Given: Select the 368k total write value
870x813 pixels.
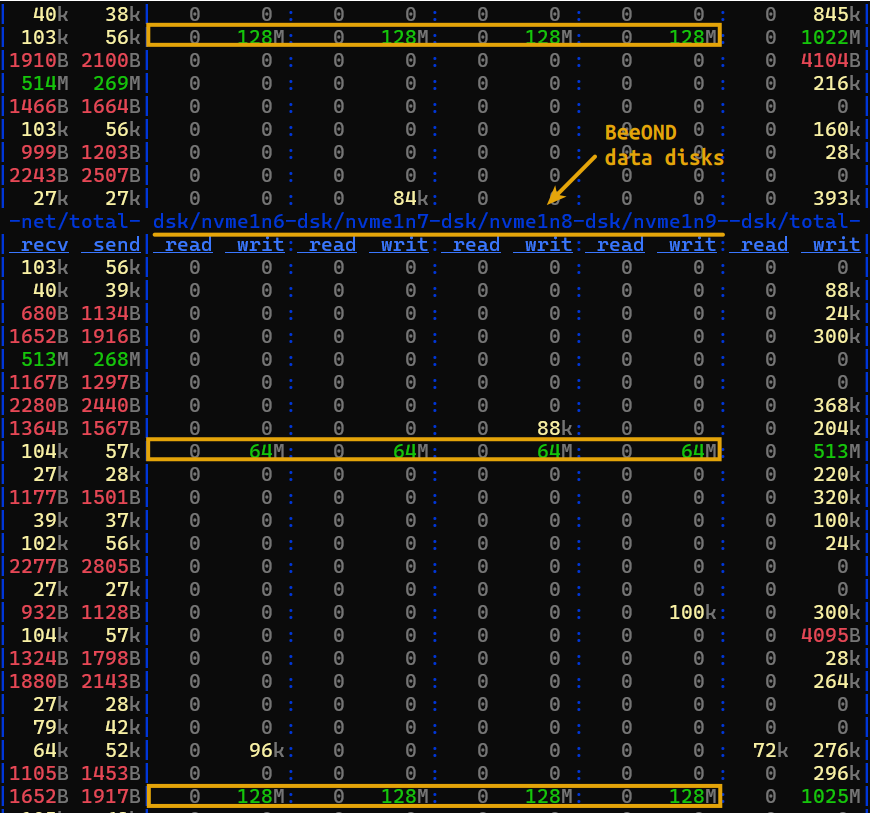Looking at the screenshot, I should [x=837, y=406].
